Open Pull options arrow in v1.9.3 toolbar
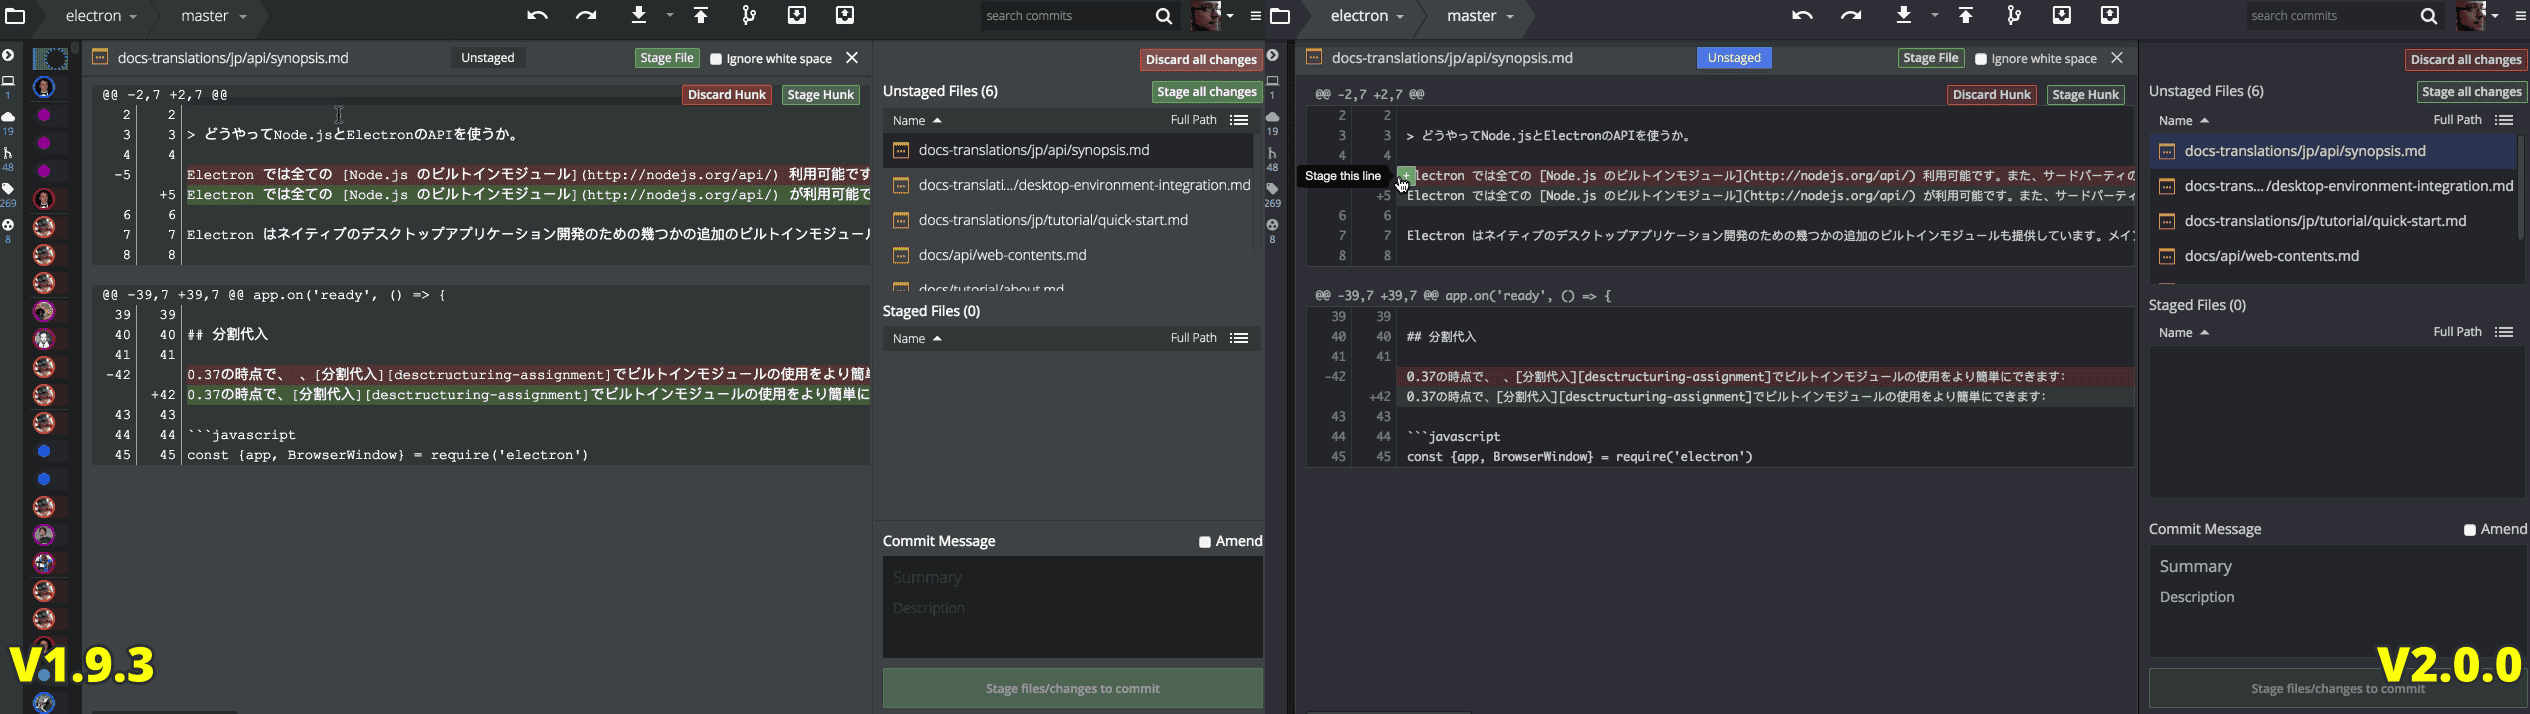This screenshot has height=714, width=2530. (x=670, y=15)
